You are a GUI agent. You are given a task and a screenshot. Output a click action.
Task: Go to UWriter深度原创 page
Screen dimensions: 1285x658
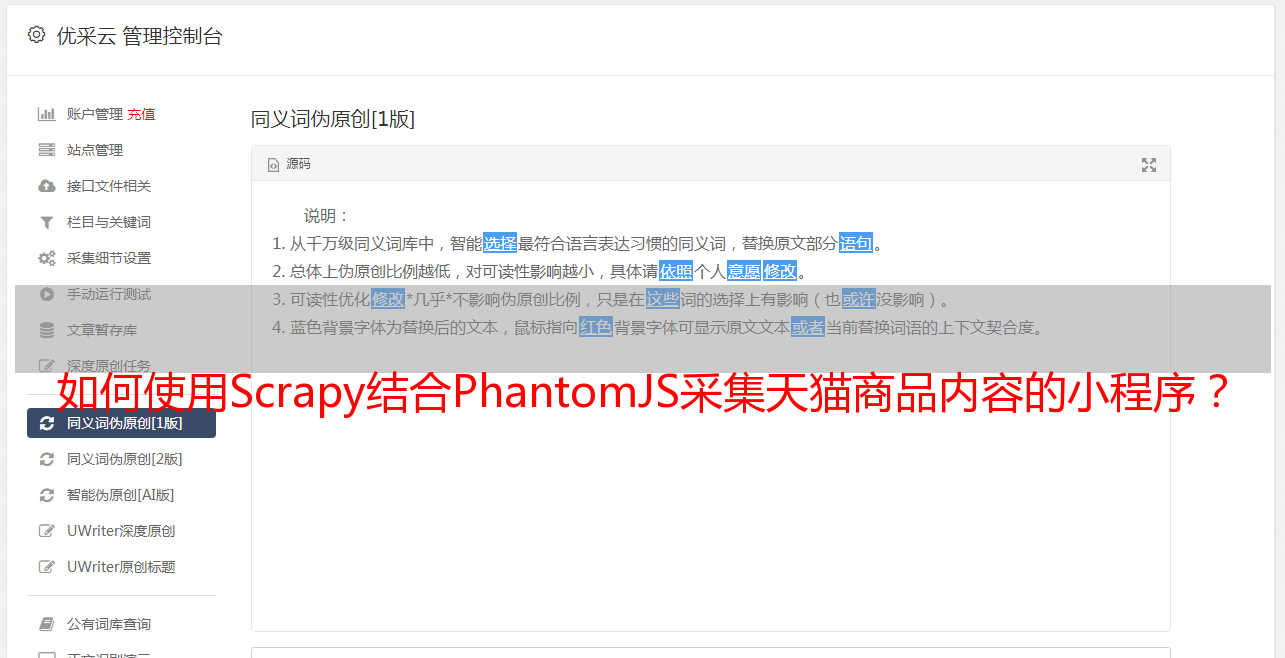click(121, 531)
